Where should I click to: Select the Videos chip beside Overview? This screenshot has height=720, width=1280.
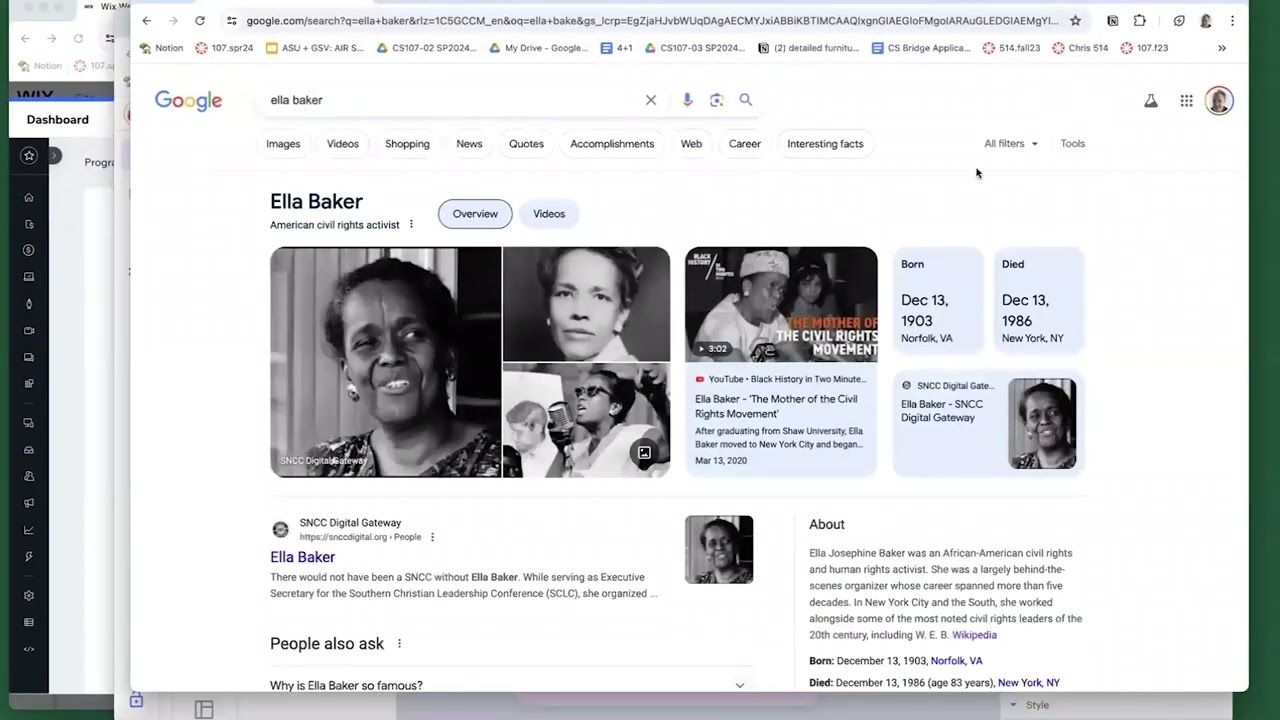(x=549, y=214)
